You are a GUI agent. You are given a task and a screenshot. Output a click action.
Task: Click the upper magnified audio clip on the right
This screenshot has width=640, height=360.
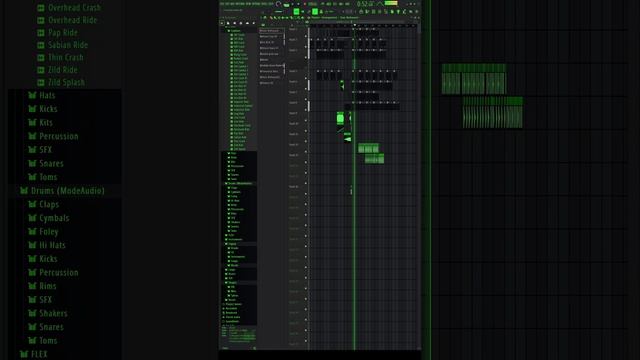tap(474, 79)
